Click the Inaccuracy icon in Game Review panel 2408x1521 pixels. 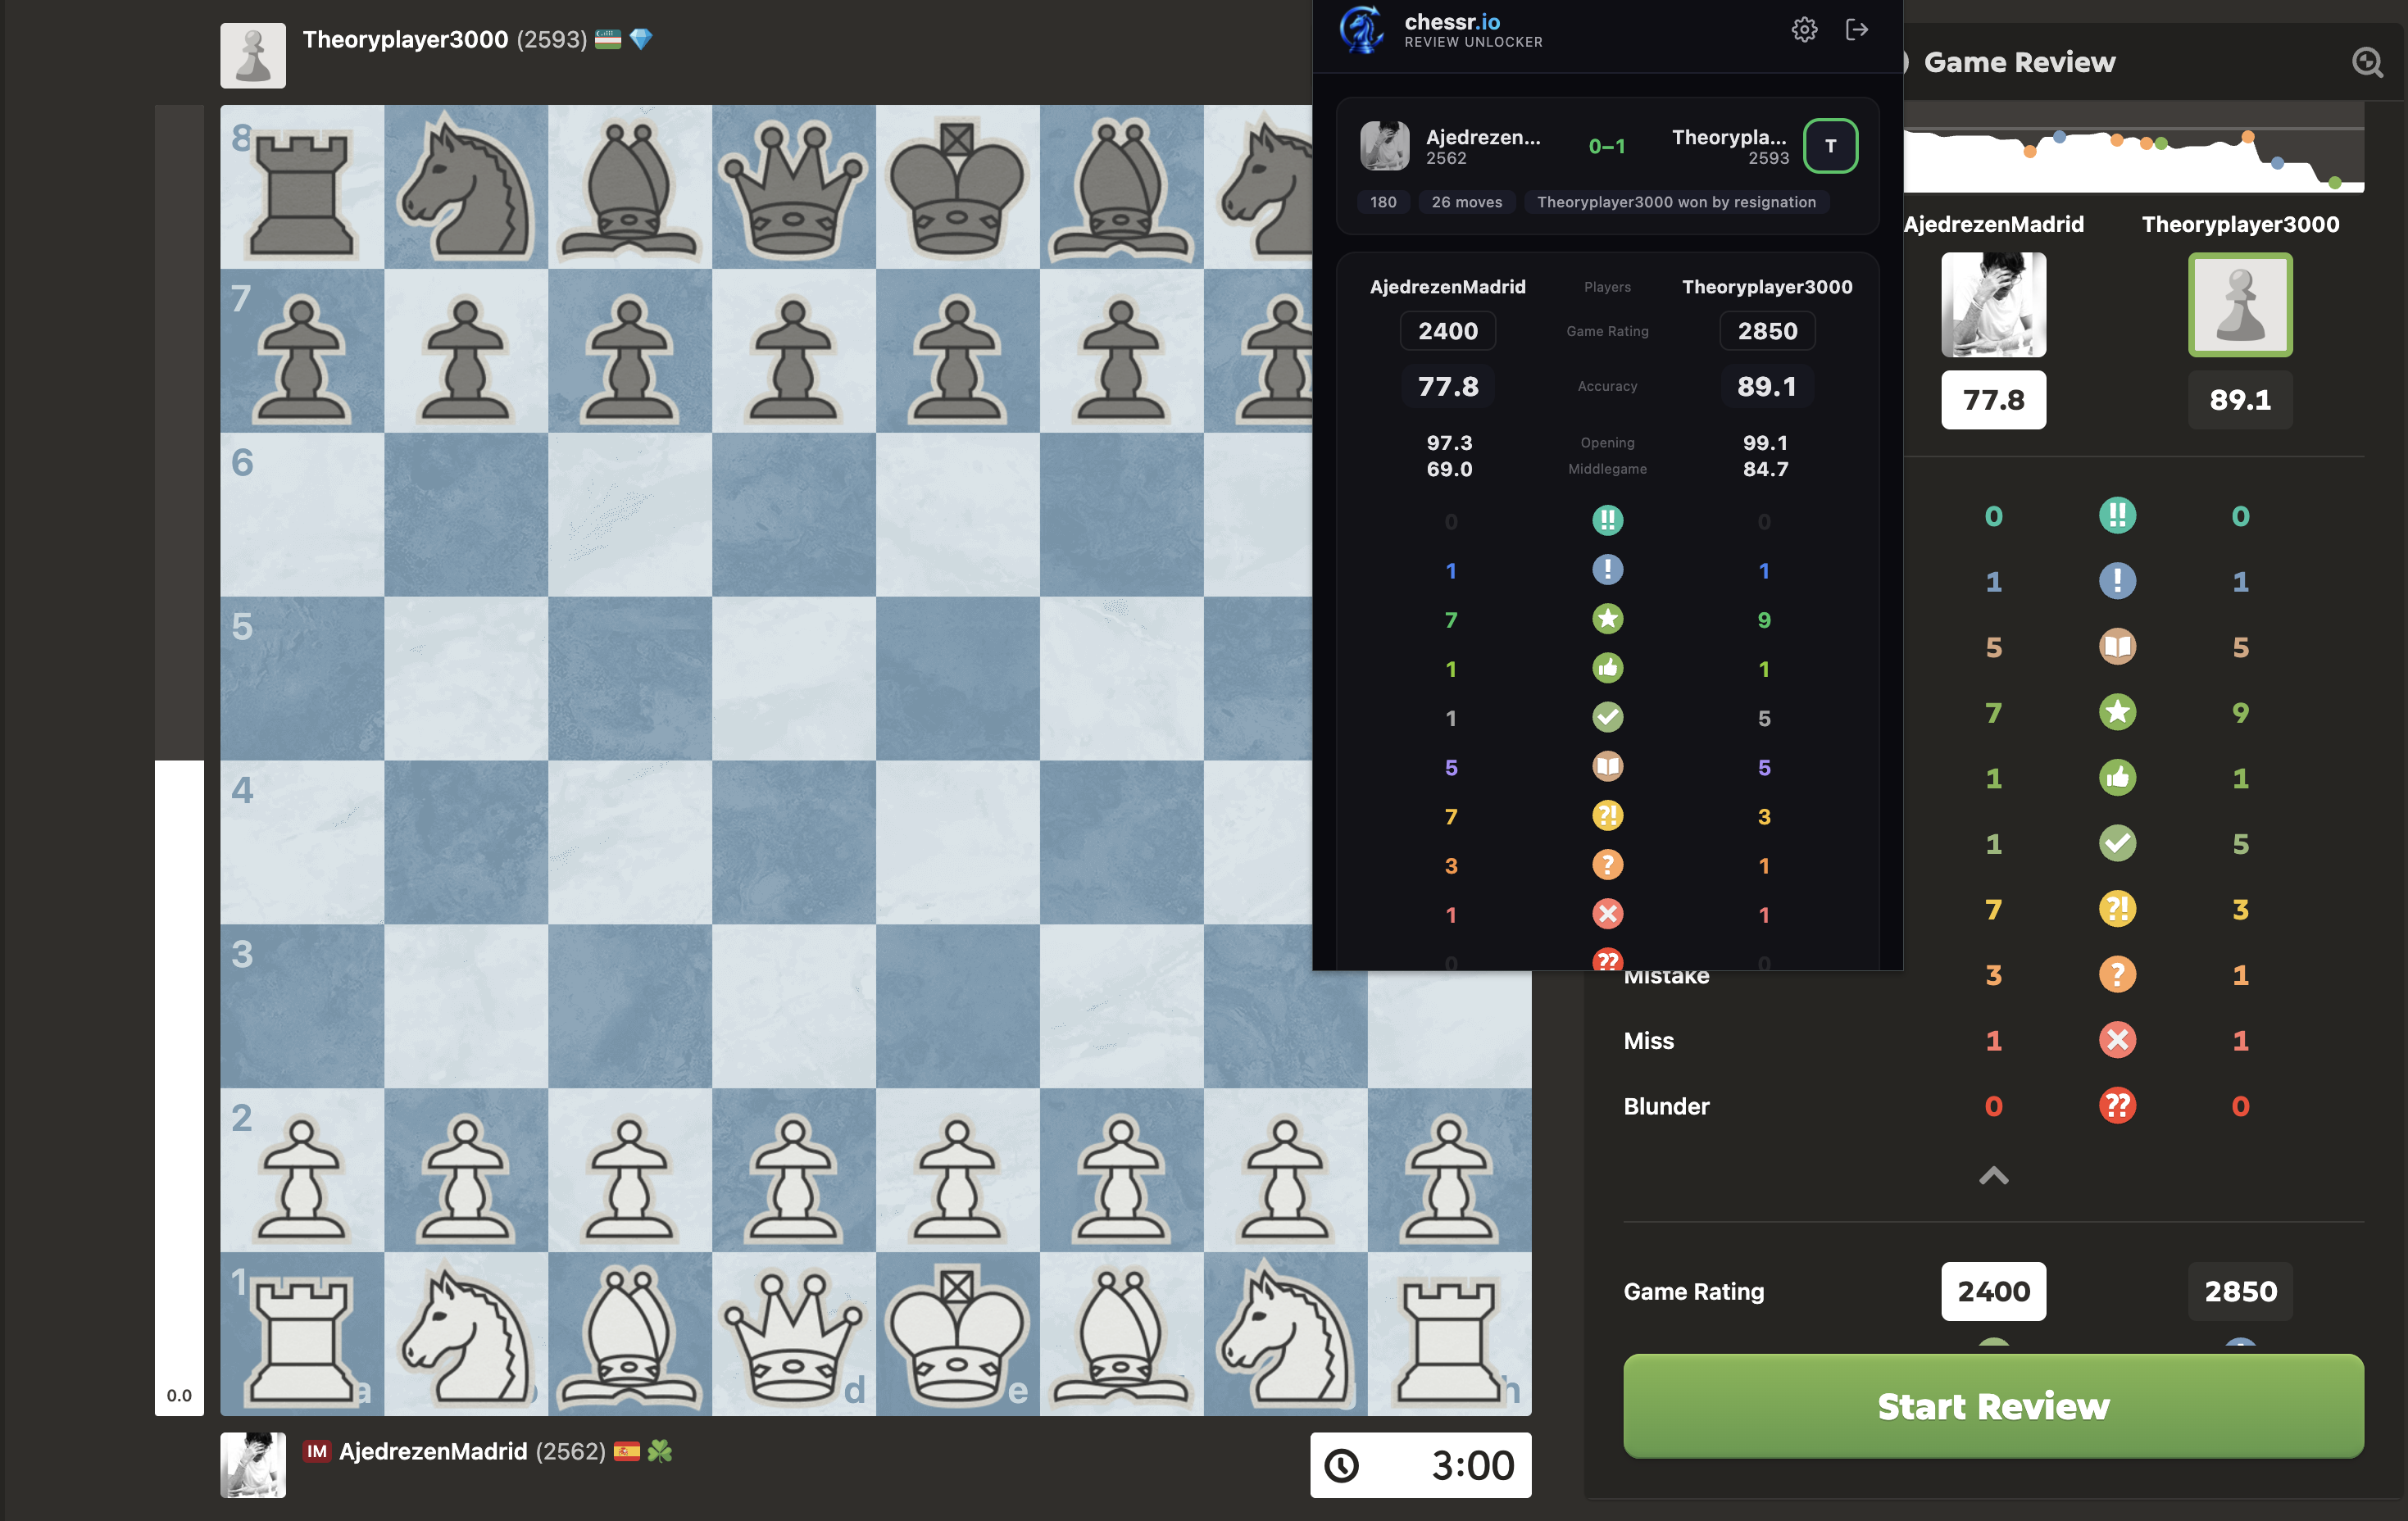pyautogui.click(x=2117, y=909)
